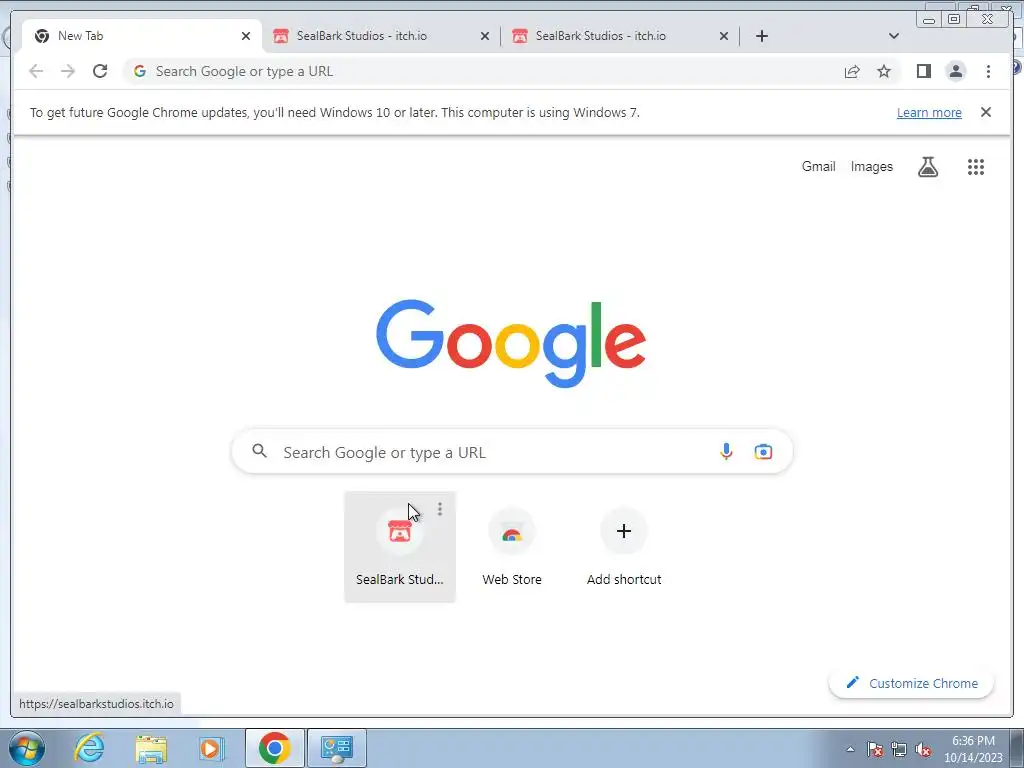The image size is (1024, 768).
Task: Close the second SealBark Studios tab
Action: click(724, 36)
